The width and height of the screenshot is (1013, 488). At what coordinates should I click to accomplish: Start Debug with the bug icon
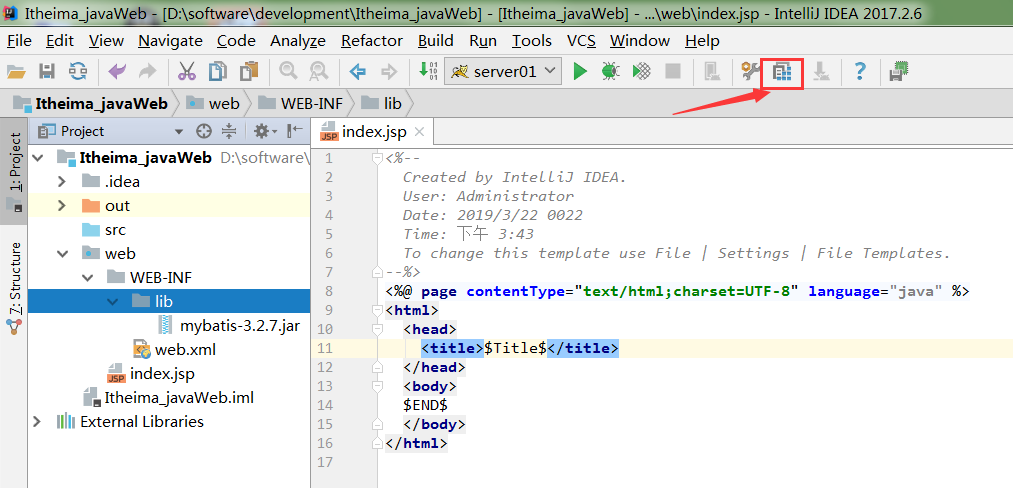(x=611, y=71)
